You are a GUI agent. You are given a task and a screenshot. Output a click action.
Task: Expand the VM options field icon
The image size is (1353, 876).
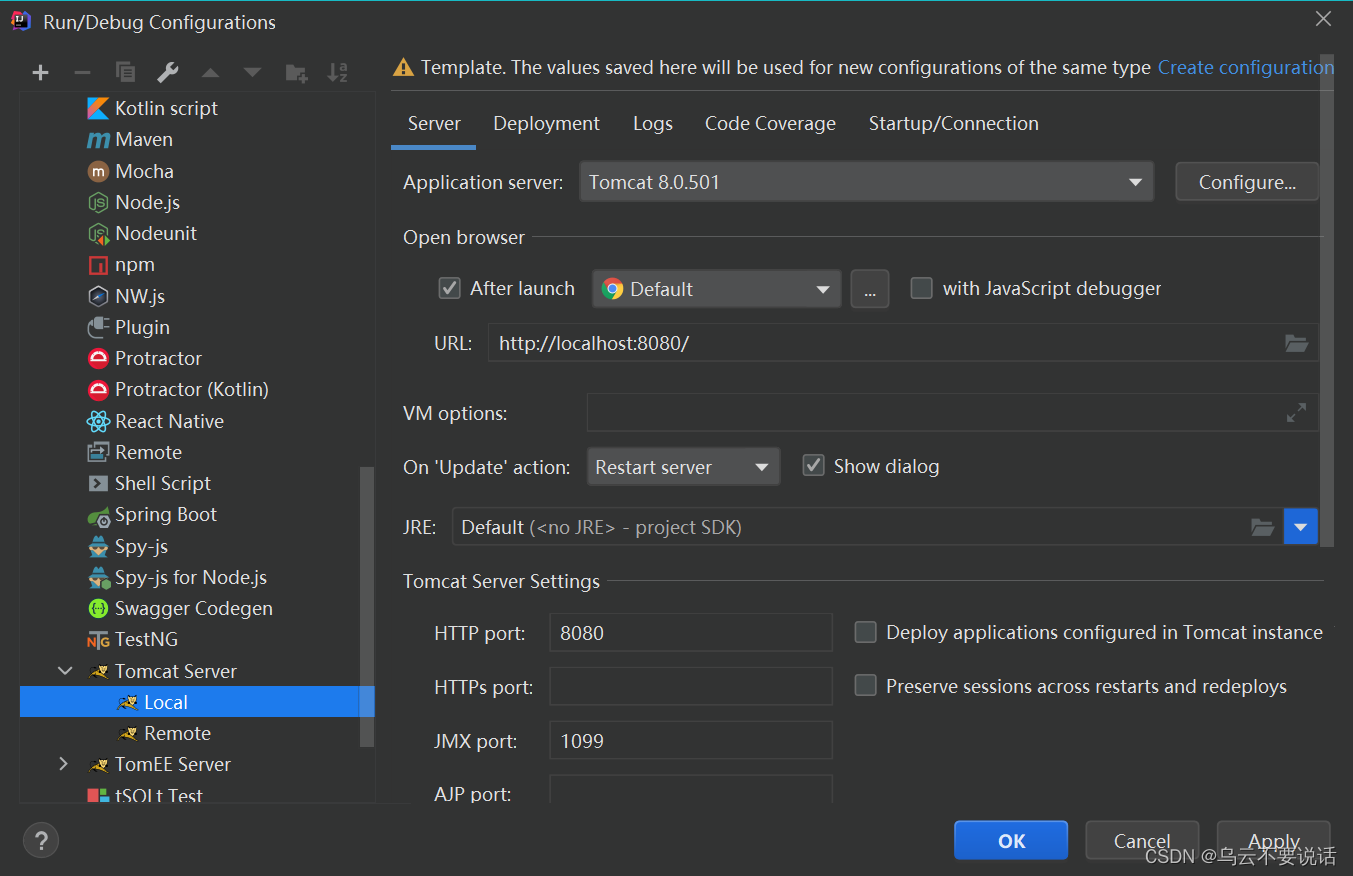click(1296, 412)
